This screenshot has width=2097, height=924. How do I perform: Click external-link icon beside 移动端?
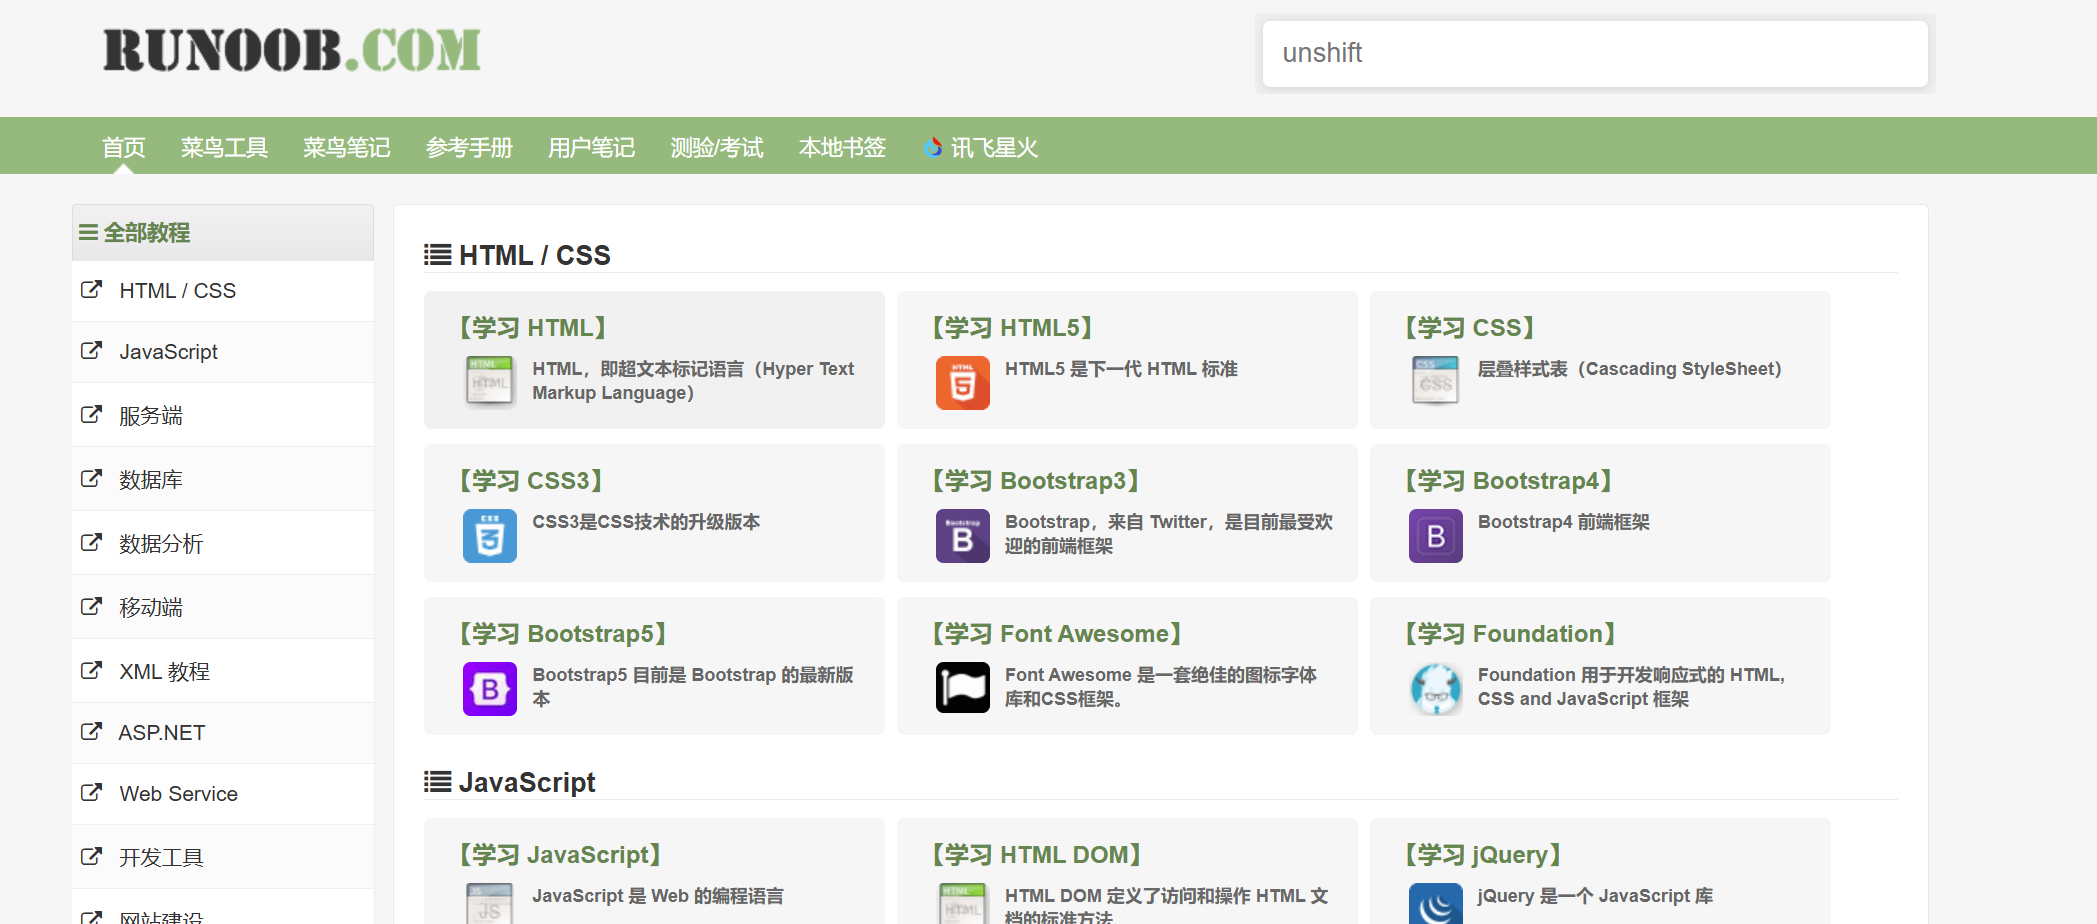91,607
